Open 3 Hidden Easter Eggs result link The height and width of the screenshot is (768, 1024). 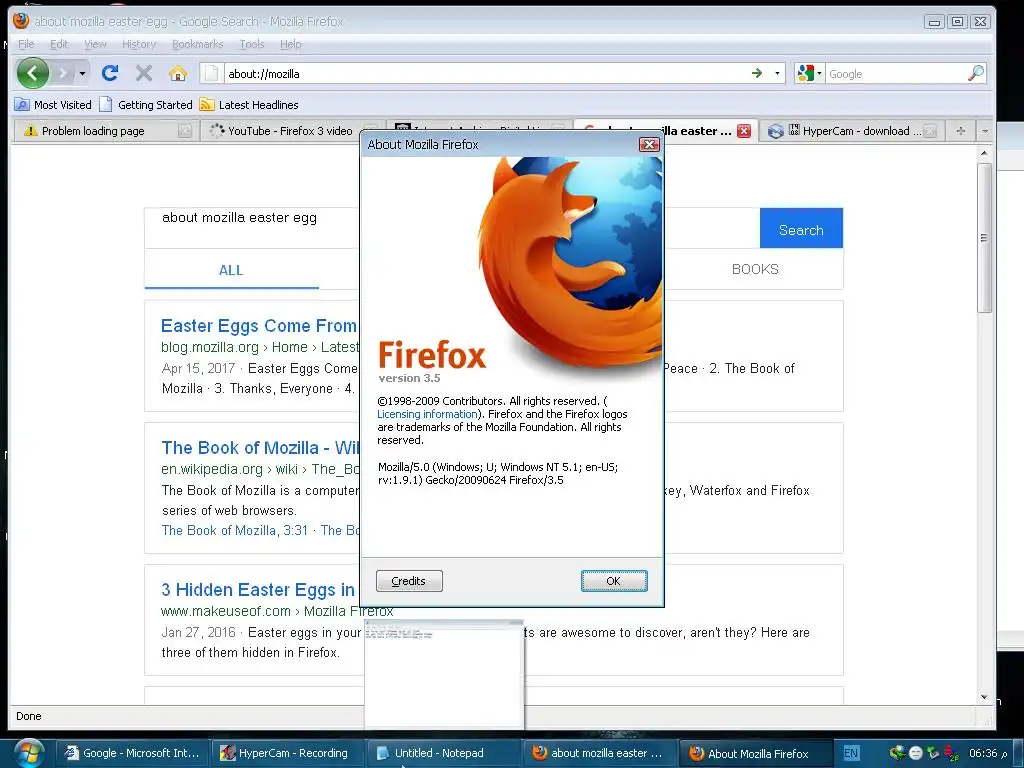tap(258, 590)
